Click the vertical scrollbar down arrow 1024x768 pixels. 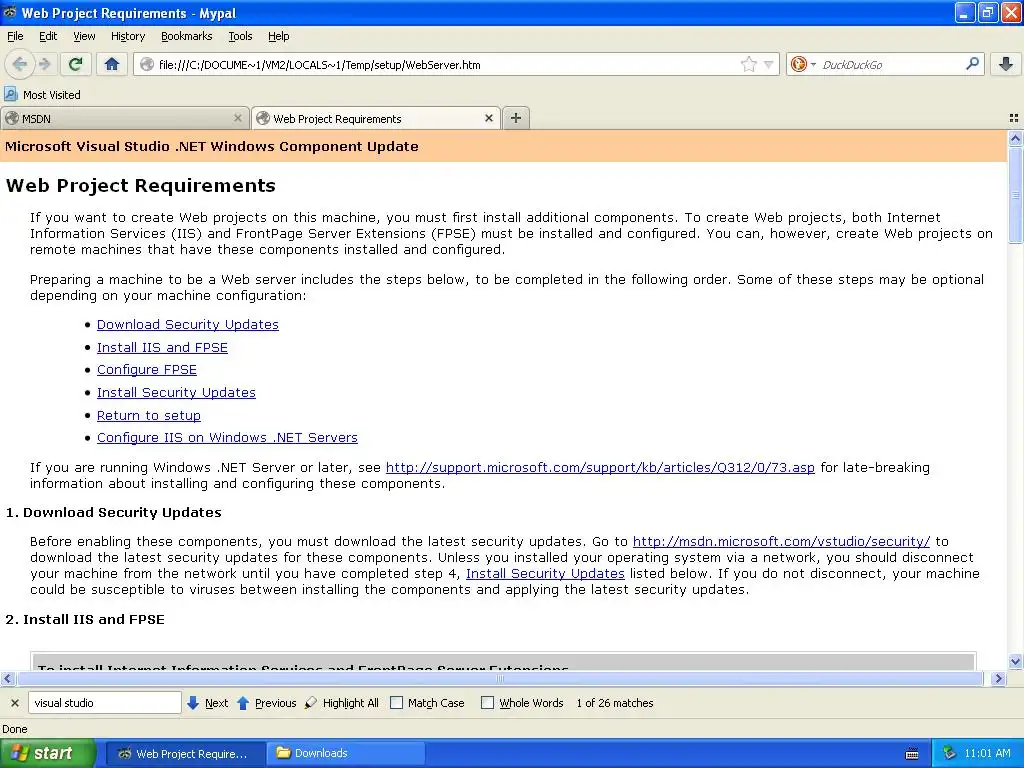pos(1015,661)
